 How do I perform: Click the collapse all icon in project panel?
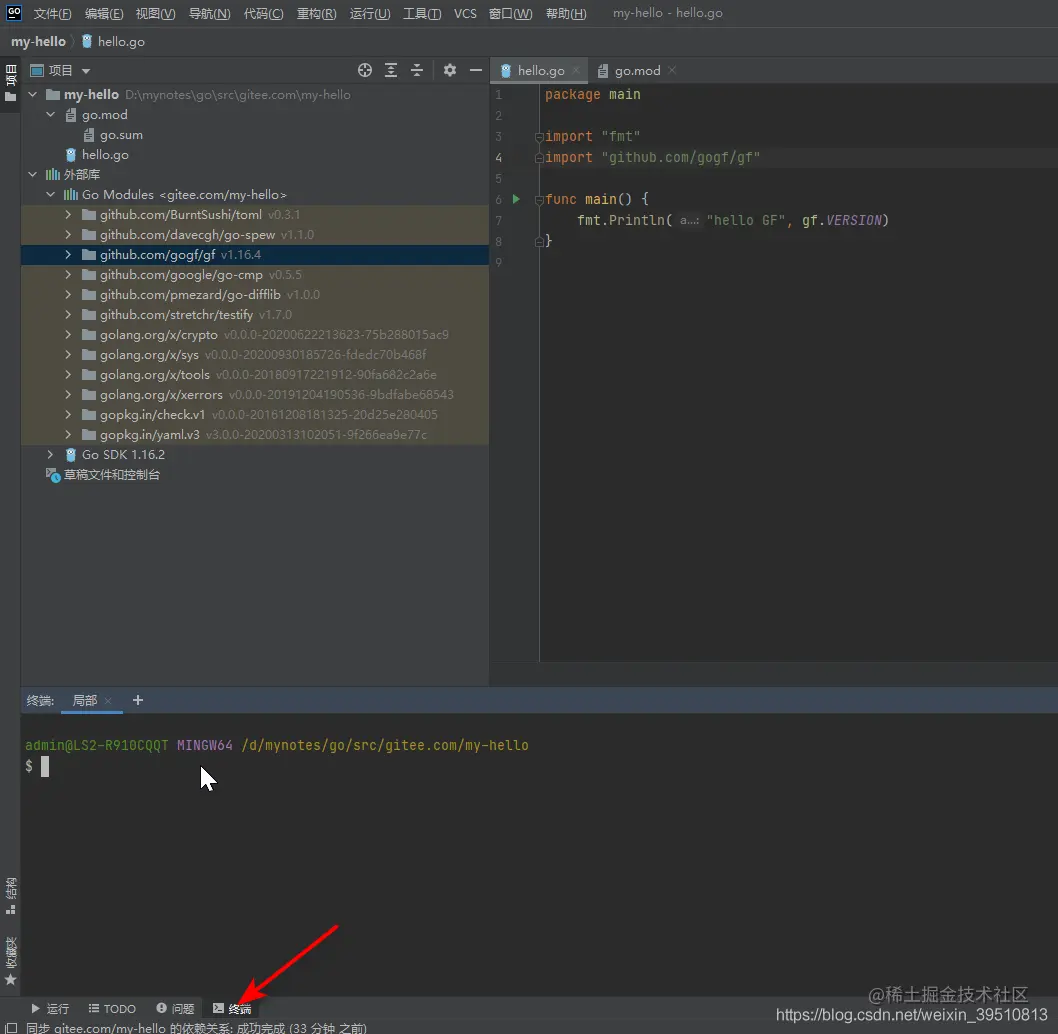click(417, 70)
